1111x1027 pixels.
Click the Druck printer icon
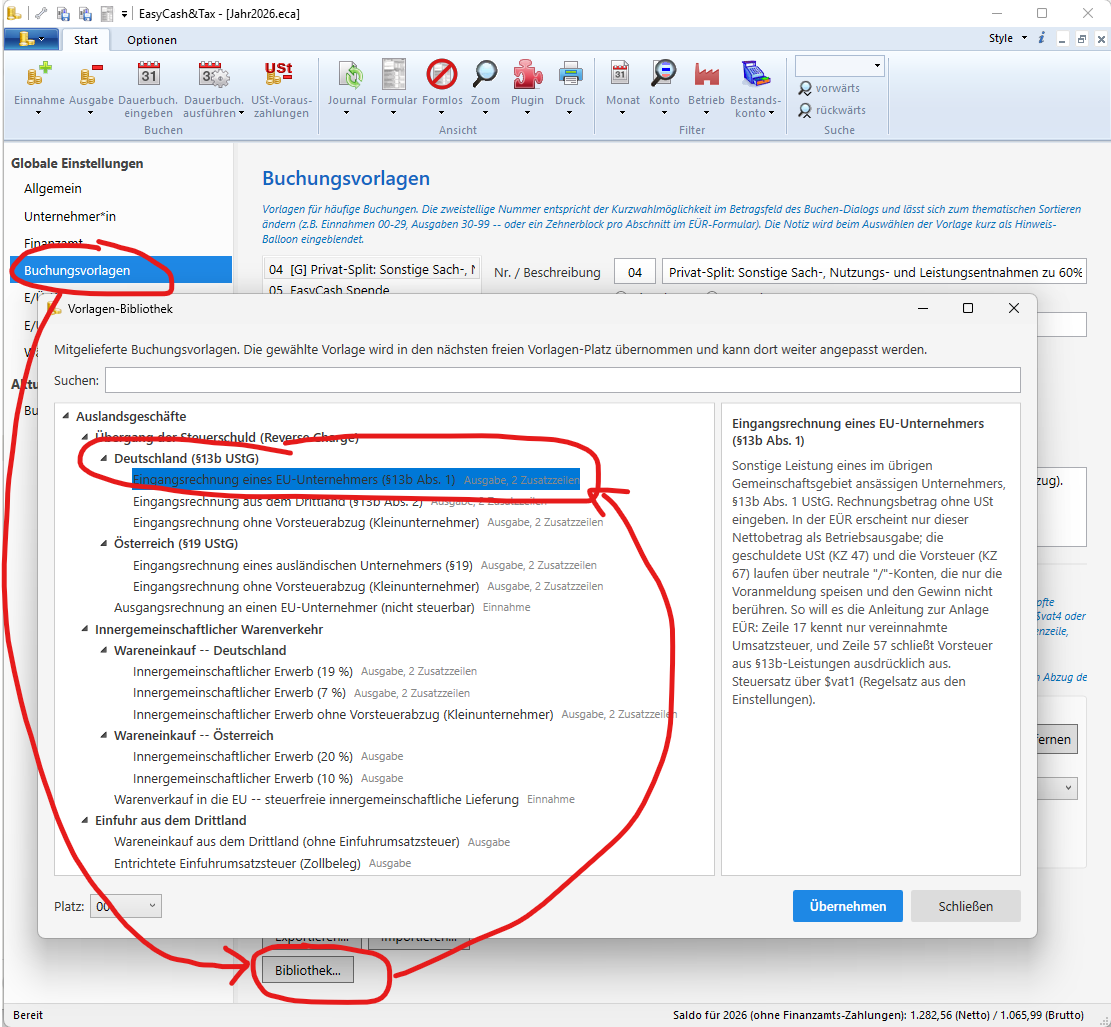pyautogui.click(x=570, y=74)
